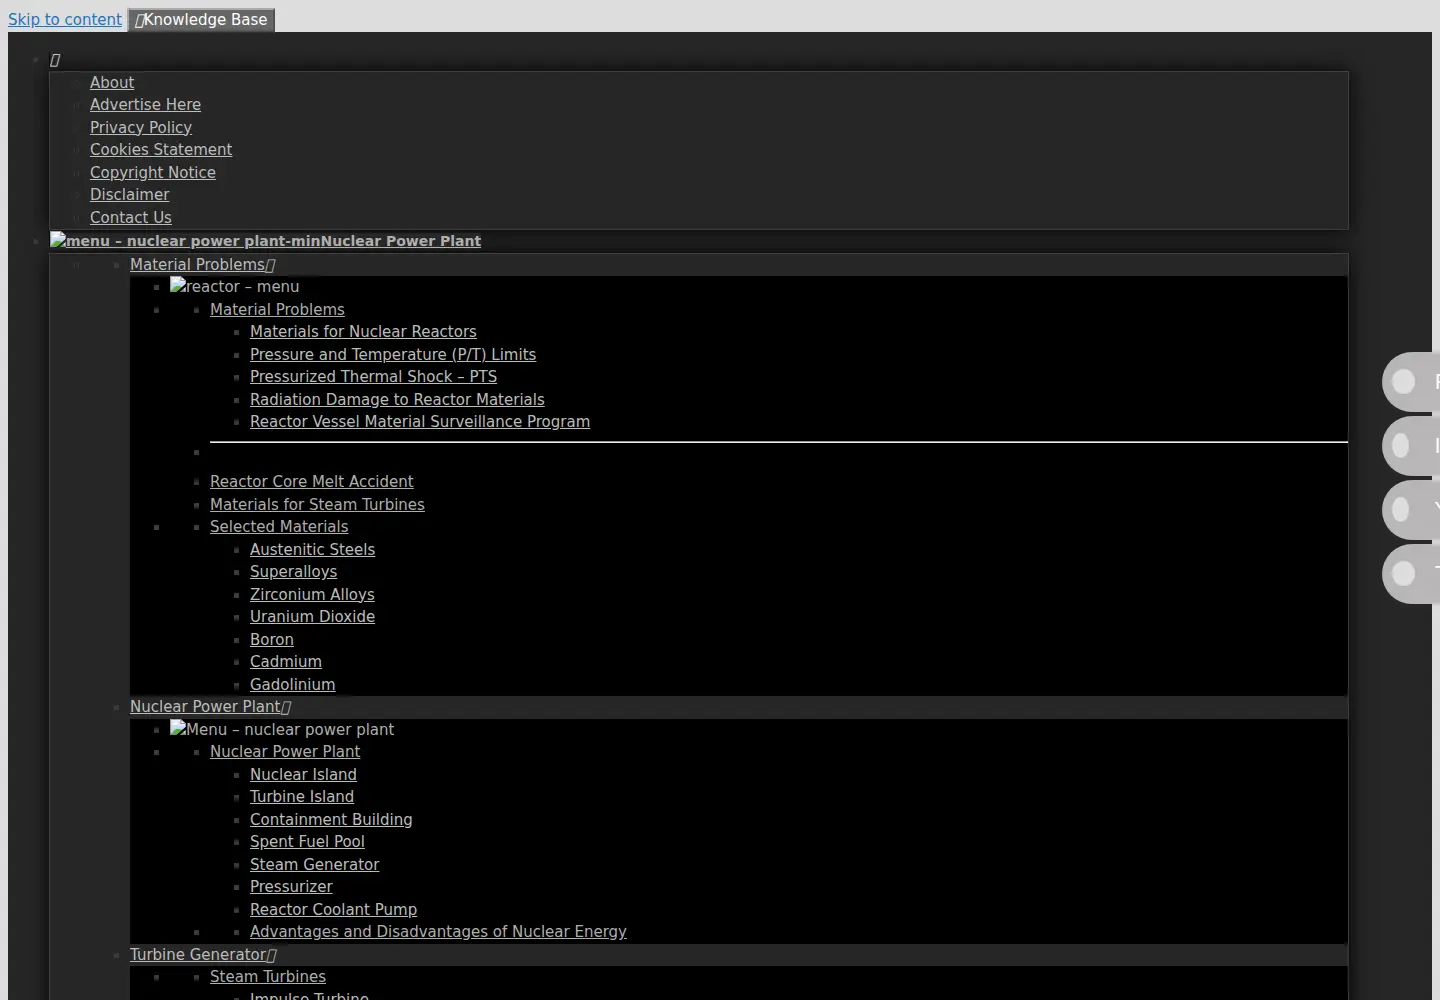Open the Reactor Coolant Pump link
Viewport: 1440px width, 1000px height.
[x=333, y=910]
